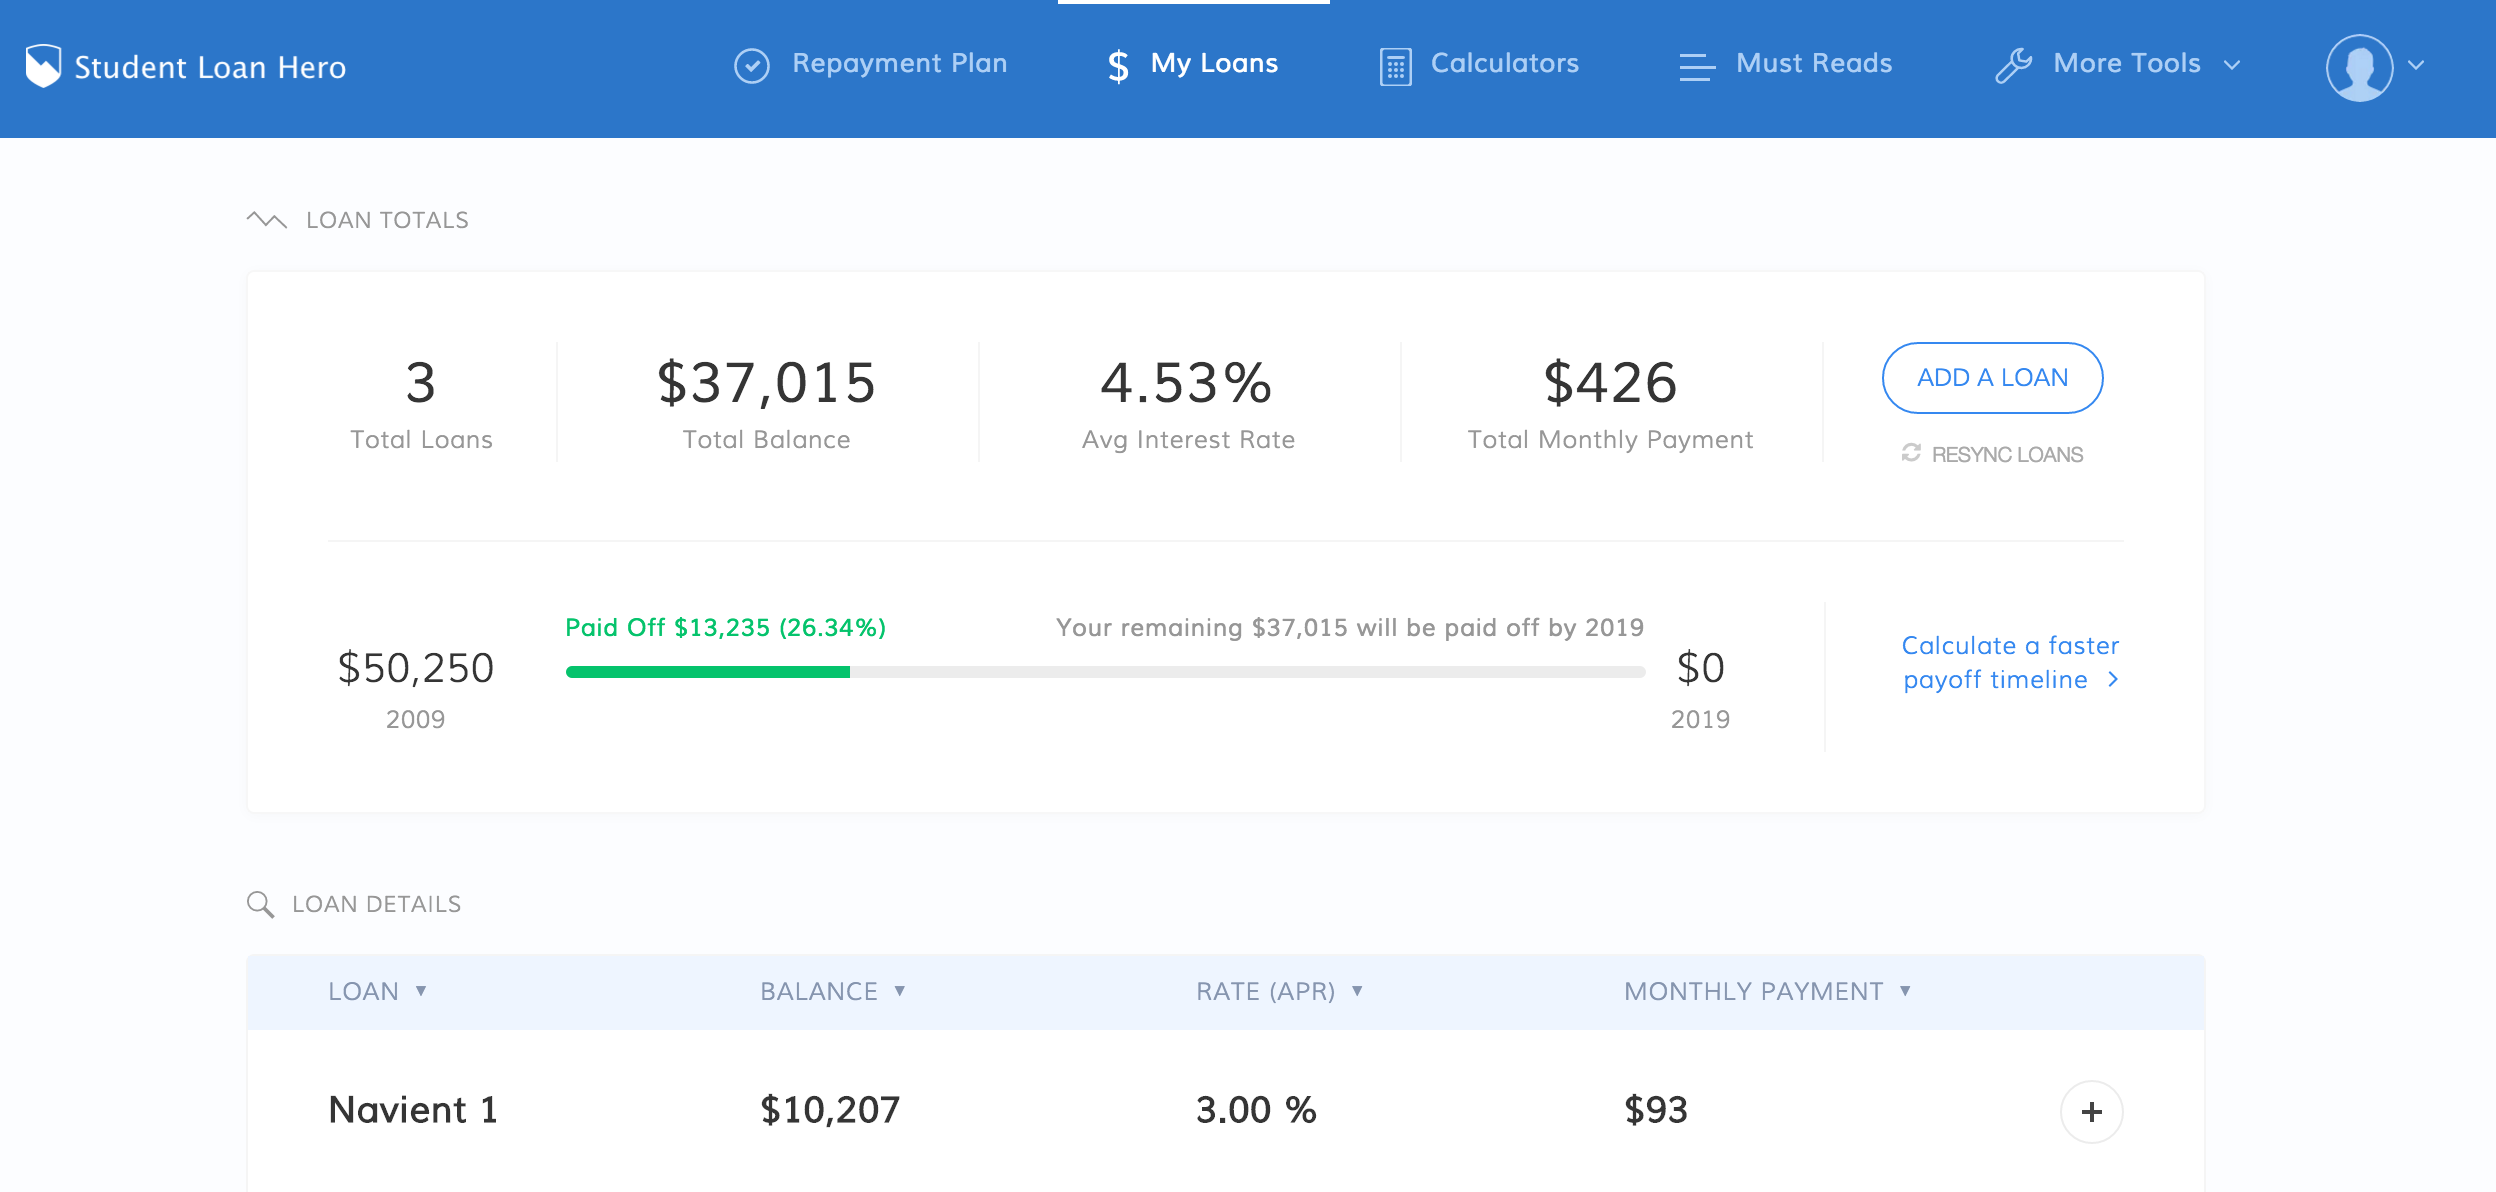Switch to the Repayment Plan tab

coord(899,62)
